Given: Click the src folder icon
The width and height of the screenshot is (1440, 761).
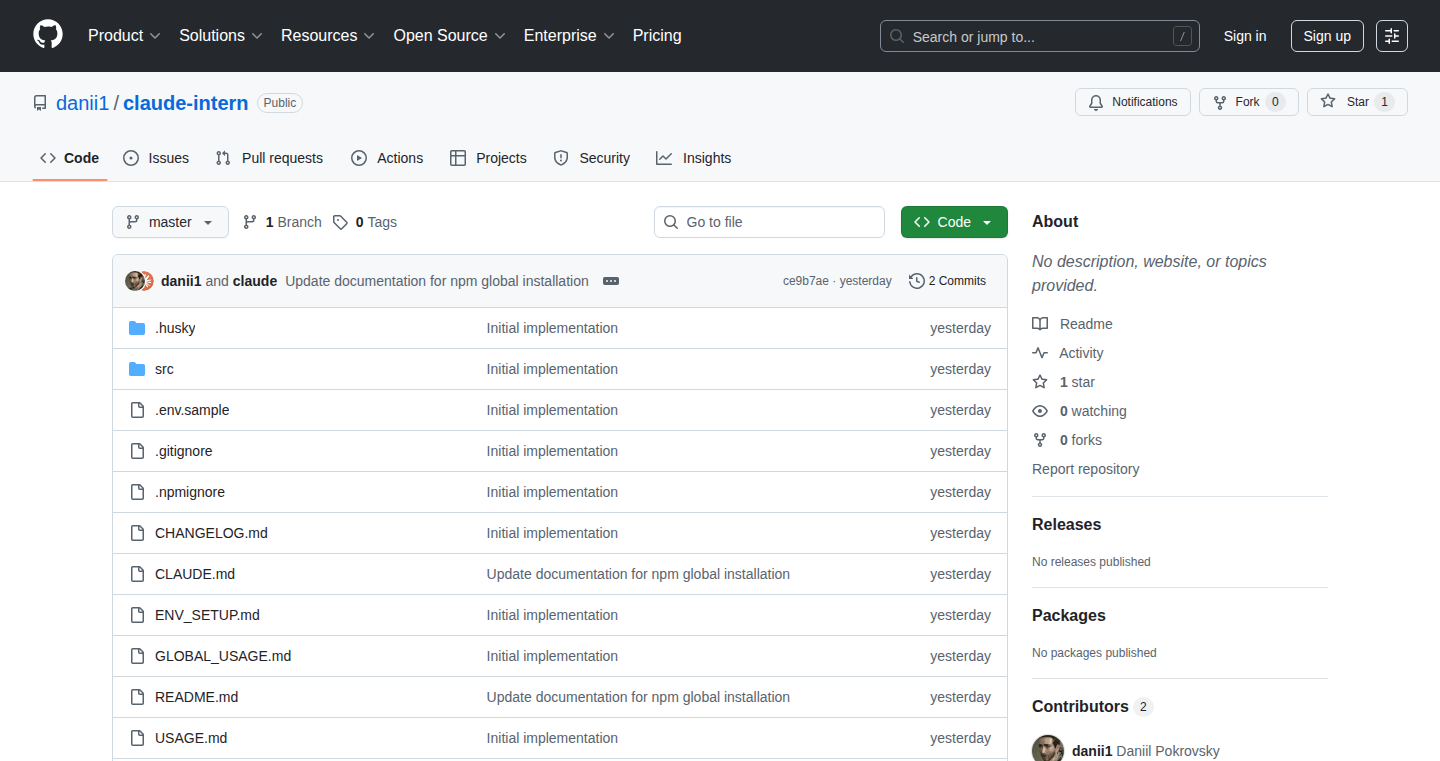Looking at the screenshot, I should coord(137,369).
